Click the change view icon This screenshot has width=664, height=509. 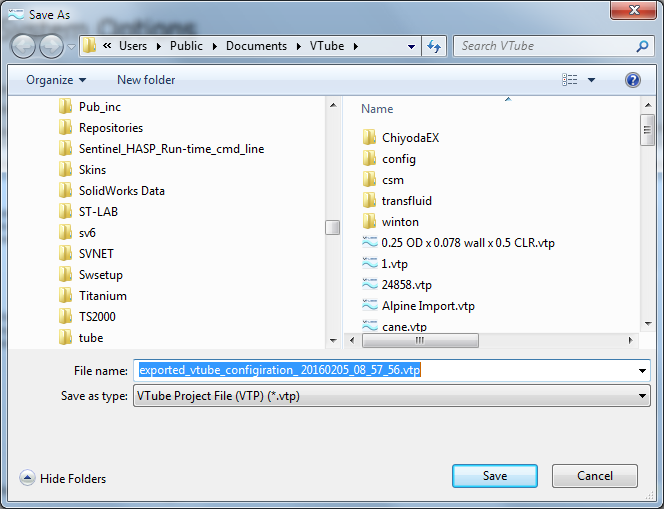coord(570,80)
